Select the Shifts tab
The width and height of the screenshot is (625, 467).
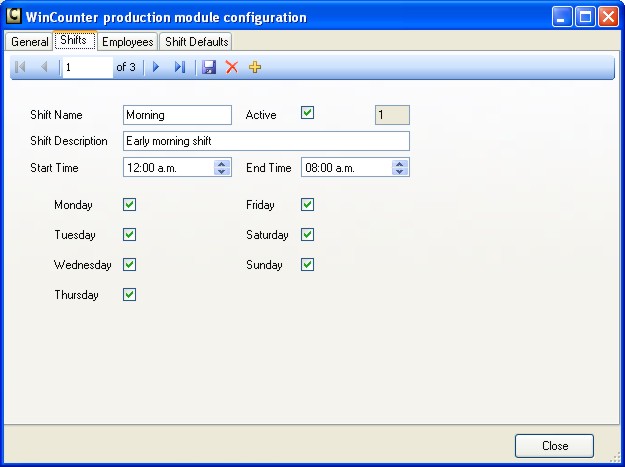[75, 40]
